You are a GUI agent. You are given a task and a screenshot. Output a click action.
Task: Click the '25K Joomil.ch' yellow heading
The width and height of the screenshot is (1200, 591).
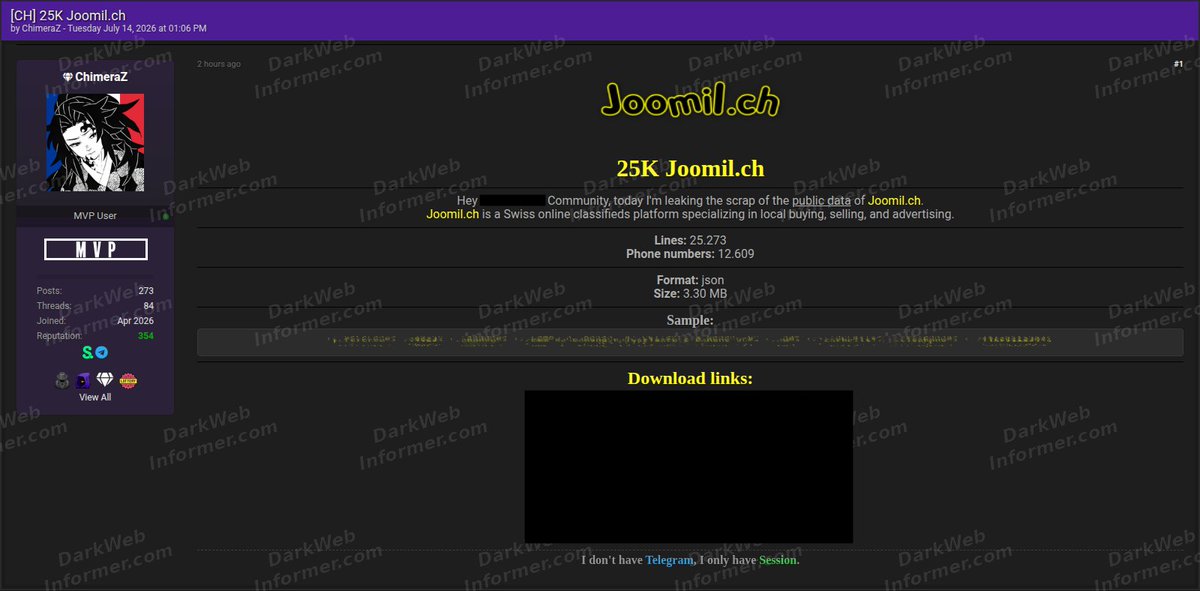690,168
